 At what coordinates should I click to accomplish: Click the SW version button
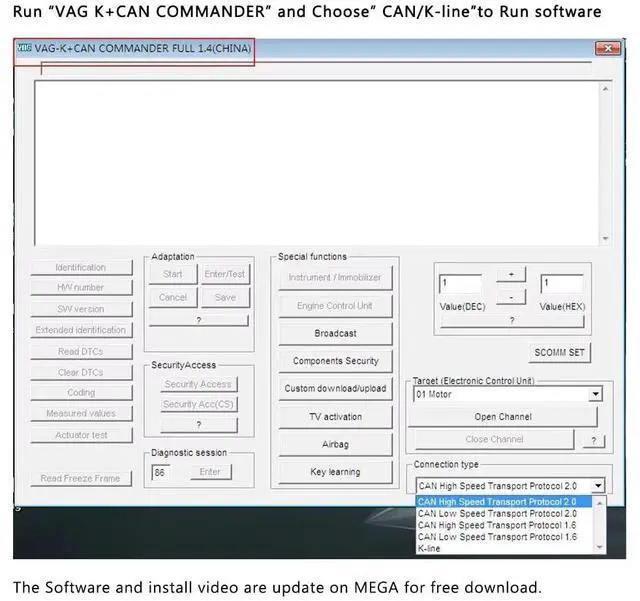point(81,309)
